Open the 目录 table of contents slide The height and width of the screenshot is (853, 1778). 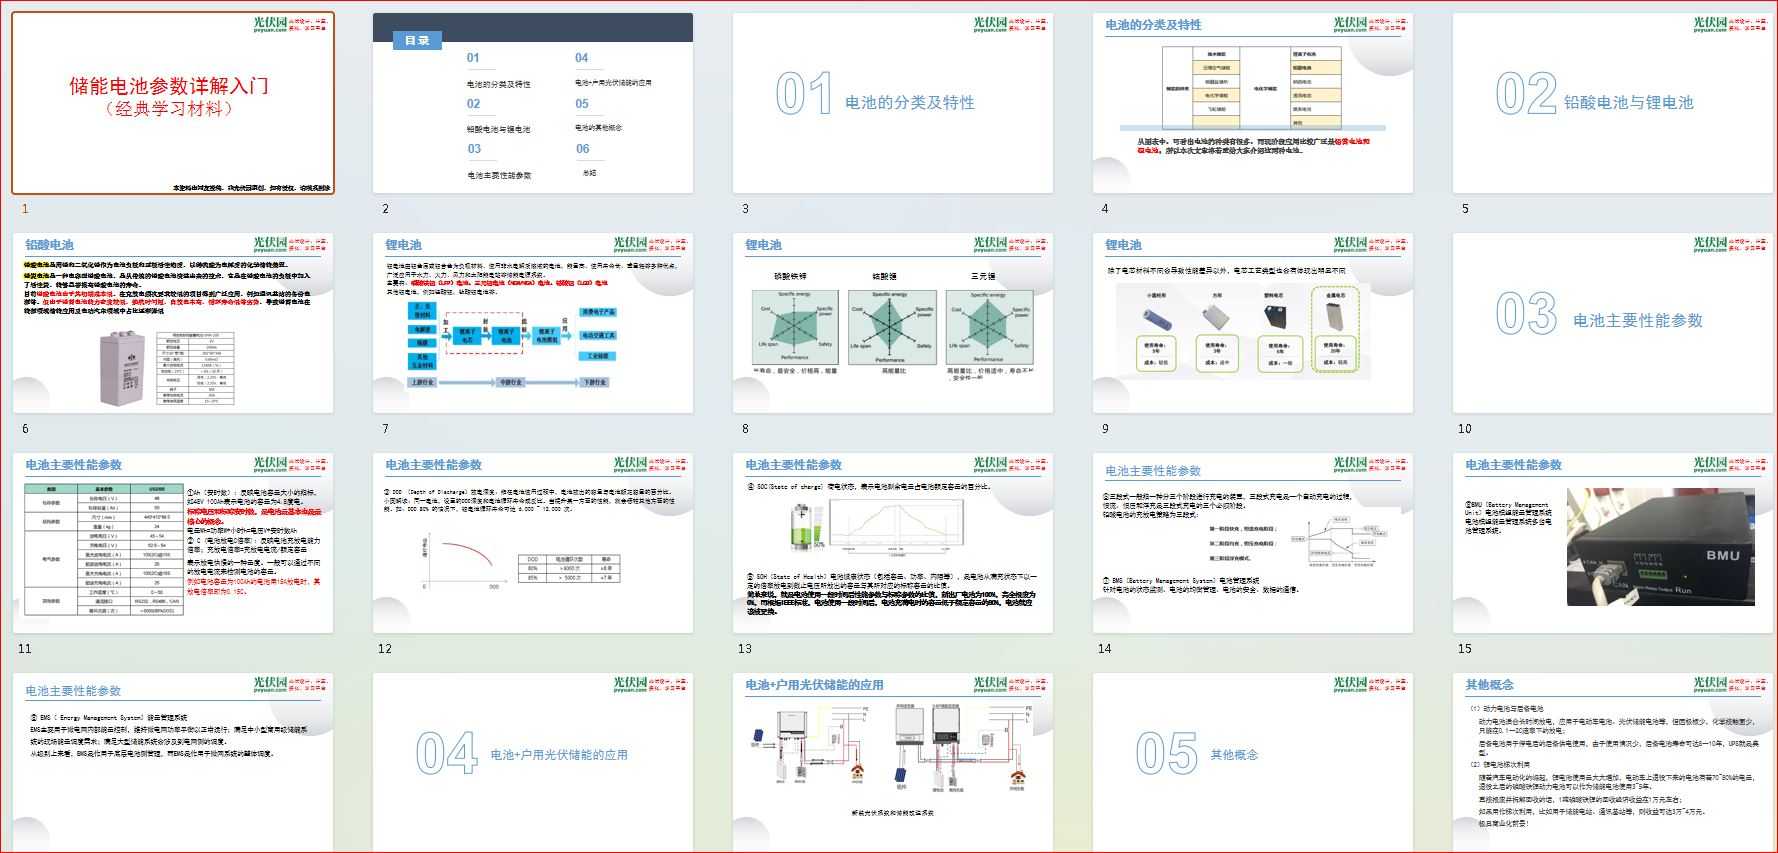point(532,103)
